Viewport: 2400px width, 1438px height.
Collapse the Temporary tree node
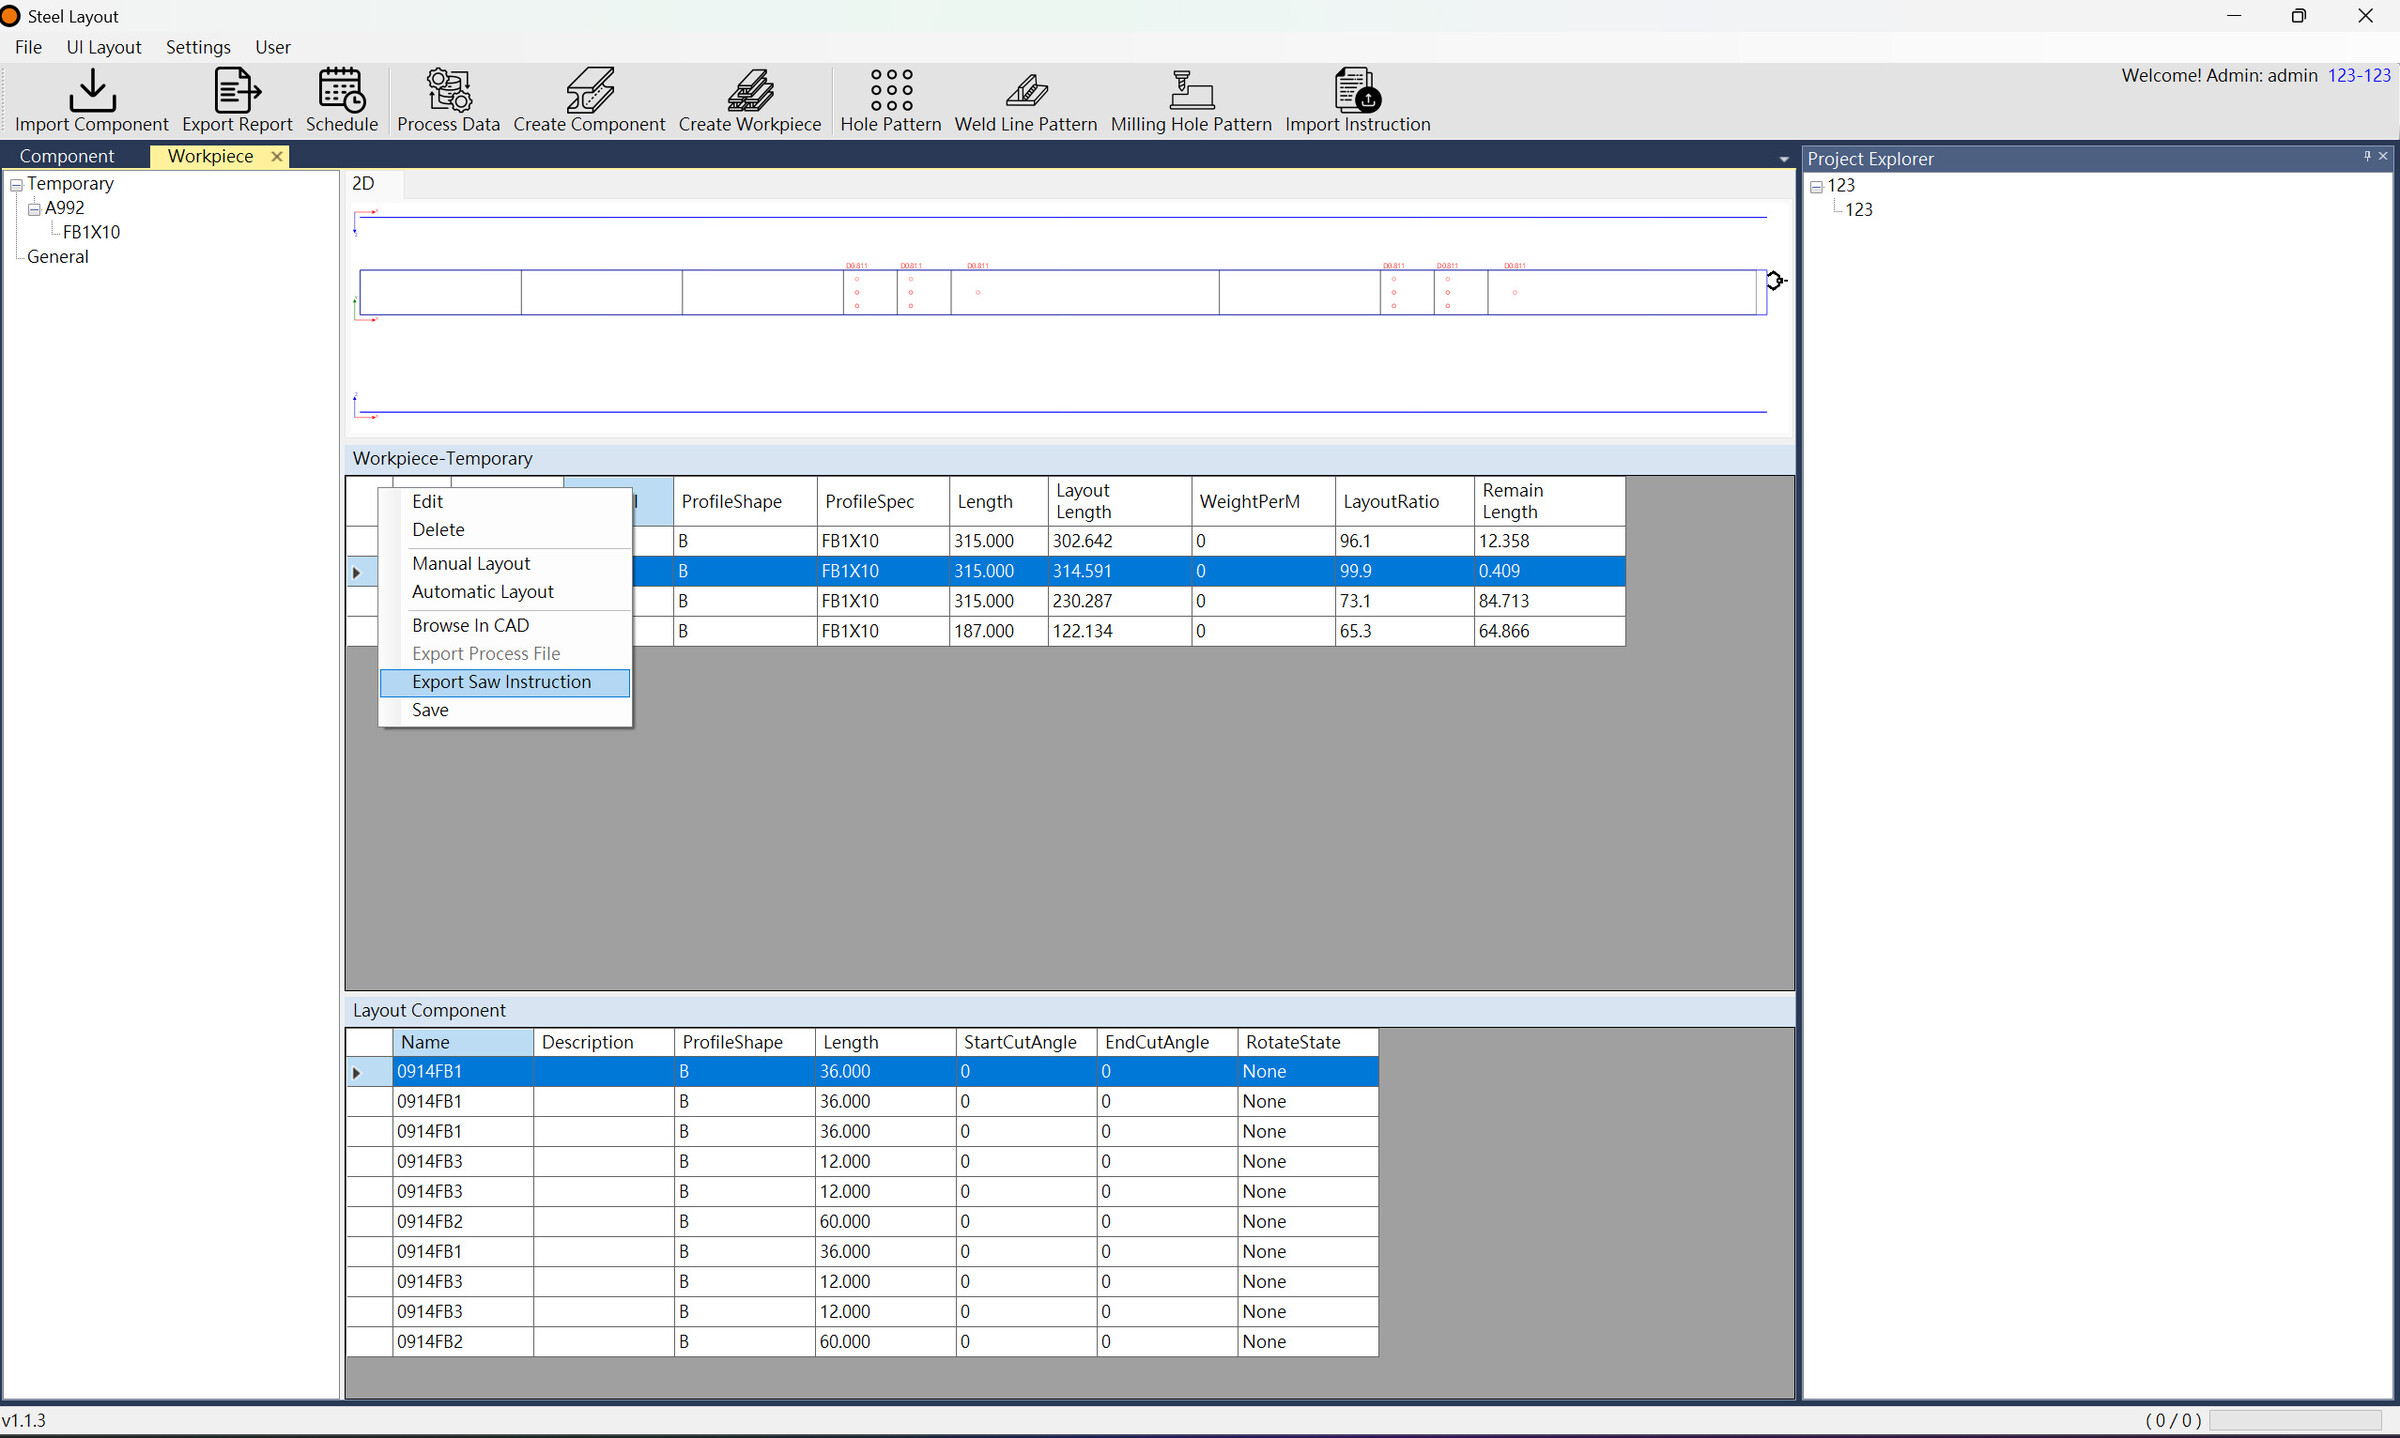pyautogui.click(x=17, y=185)
